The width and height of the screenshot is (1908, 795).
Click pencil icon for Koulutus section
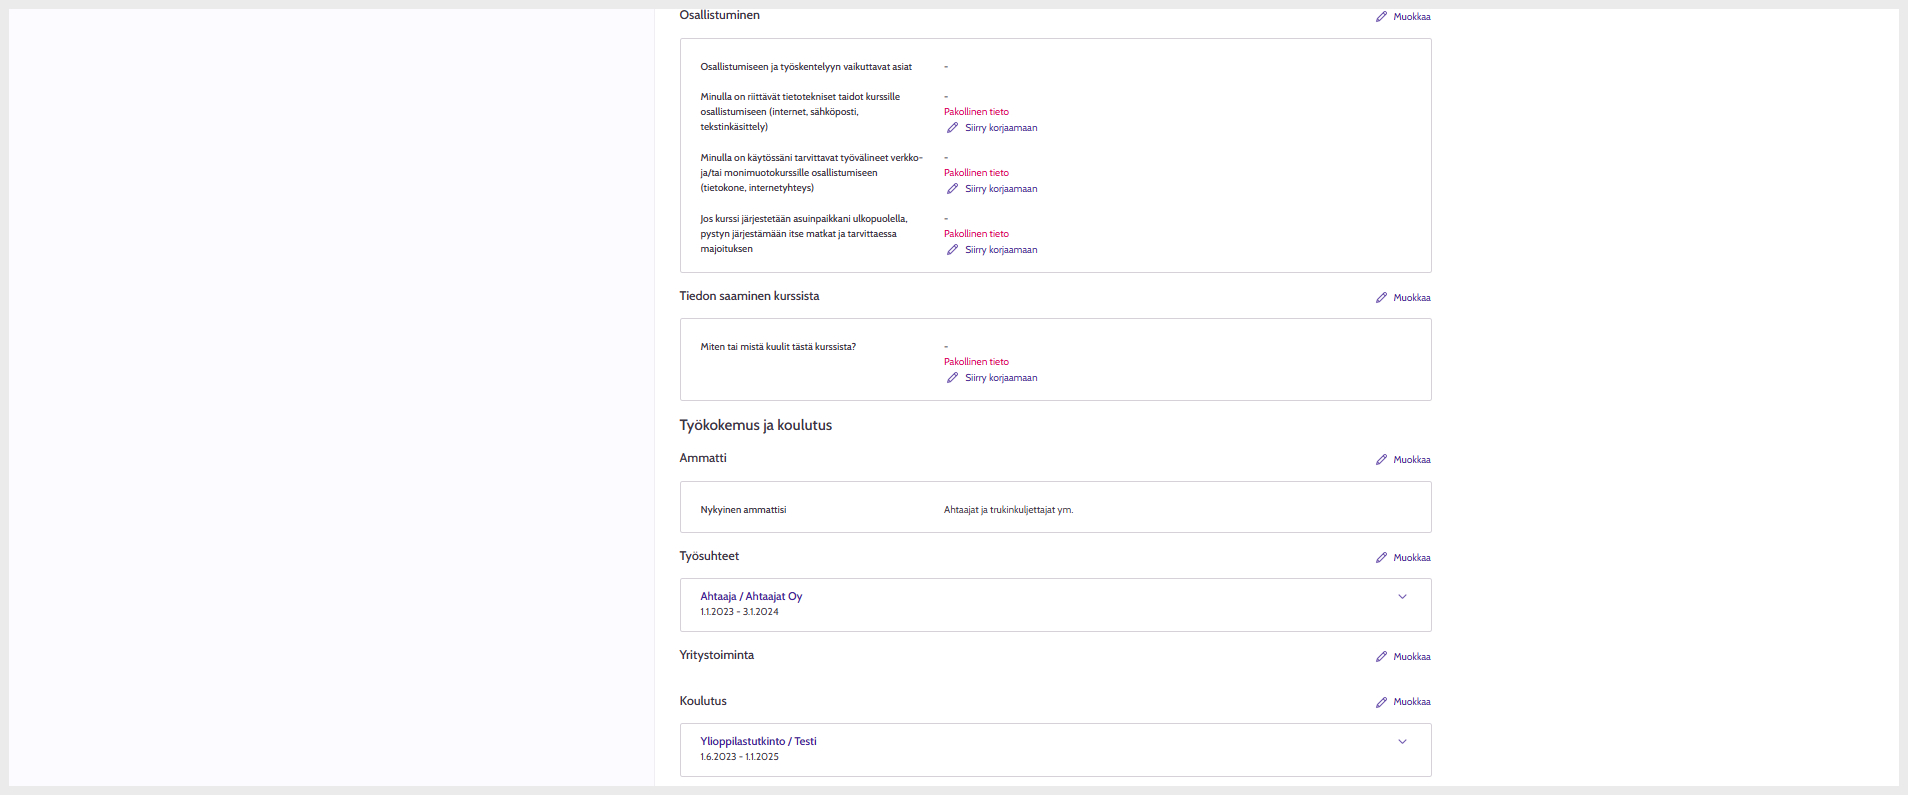[1381, 702]
